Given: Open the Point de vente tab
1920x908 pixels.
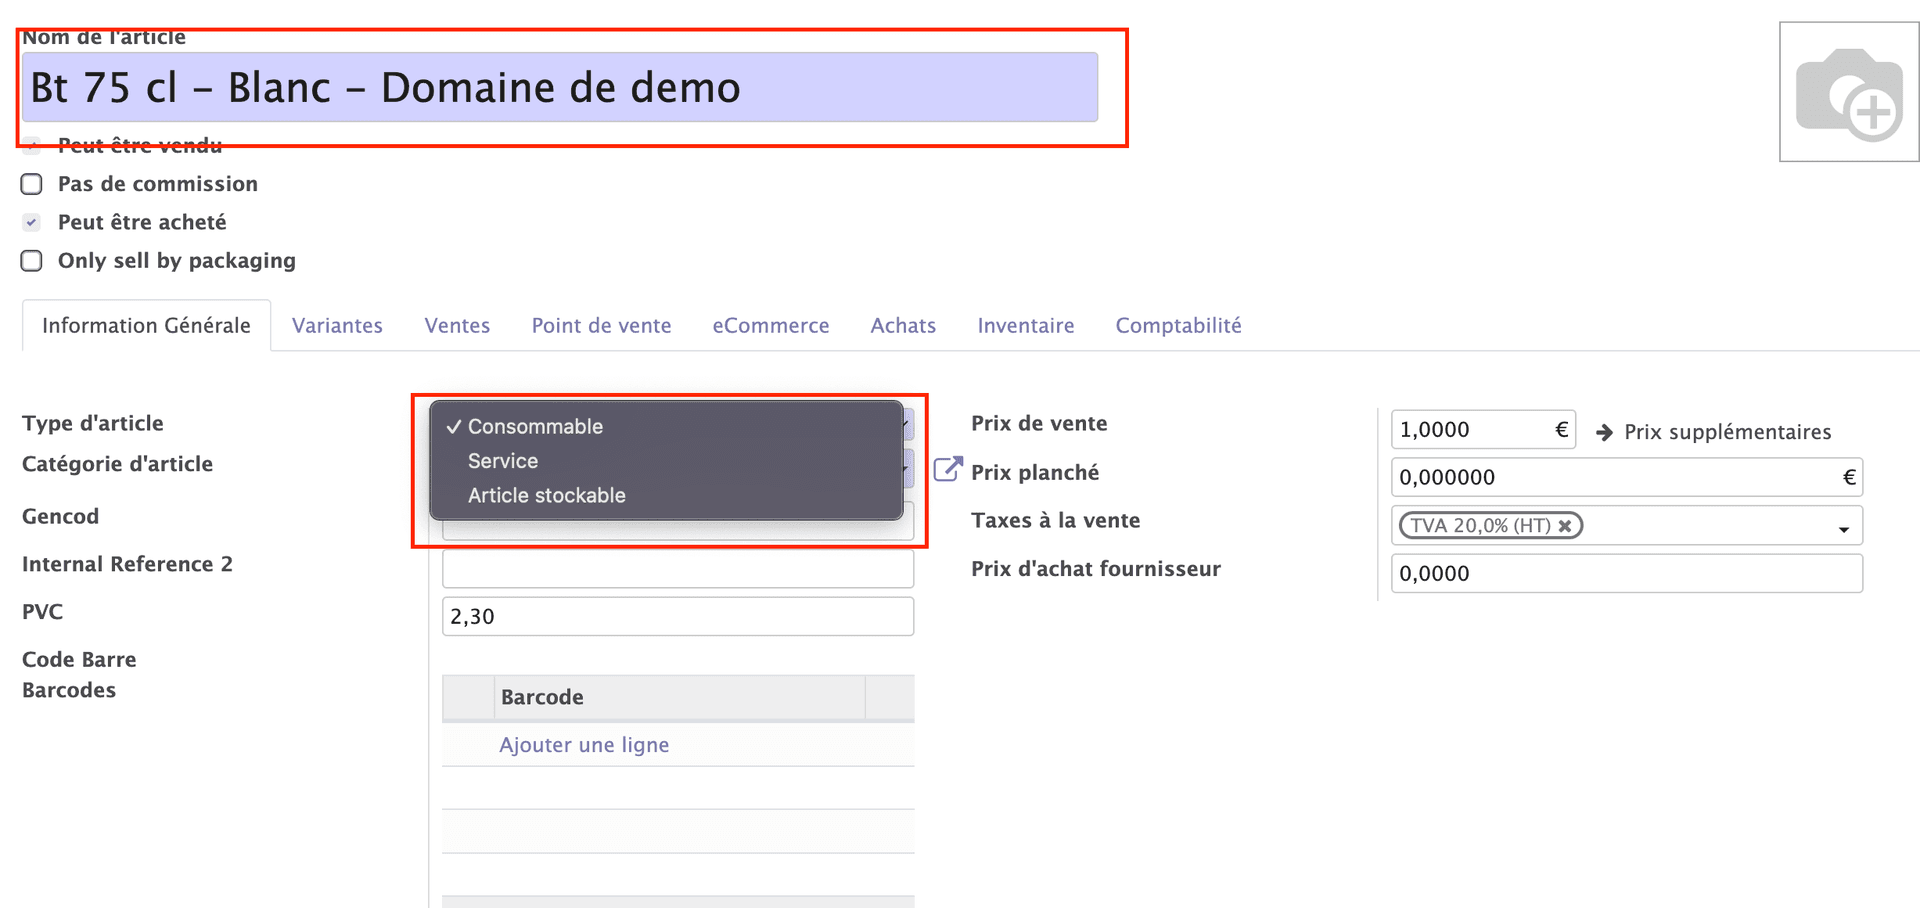Looking at the screenshot, I should (600, 325).
